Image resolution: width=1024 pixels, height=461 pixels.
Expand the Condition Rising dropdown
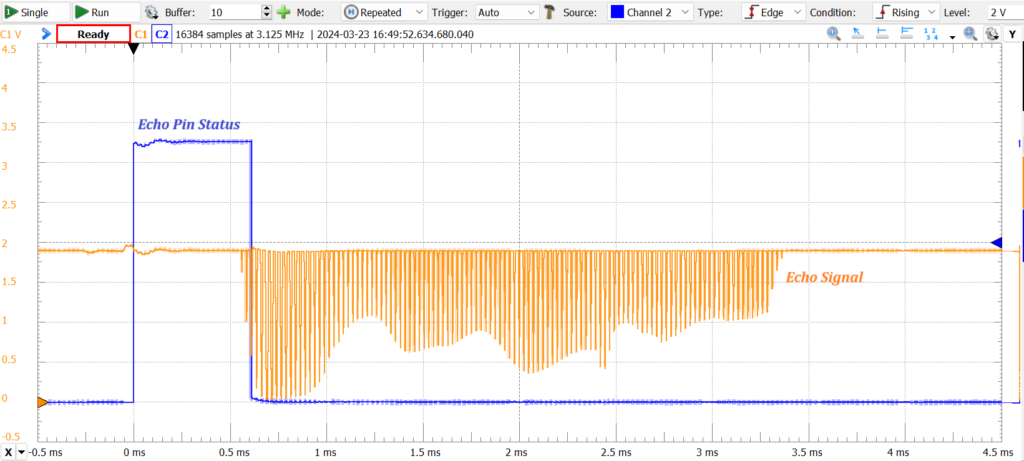[x=906, y=13]
